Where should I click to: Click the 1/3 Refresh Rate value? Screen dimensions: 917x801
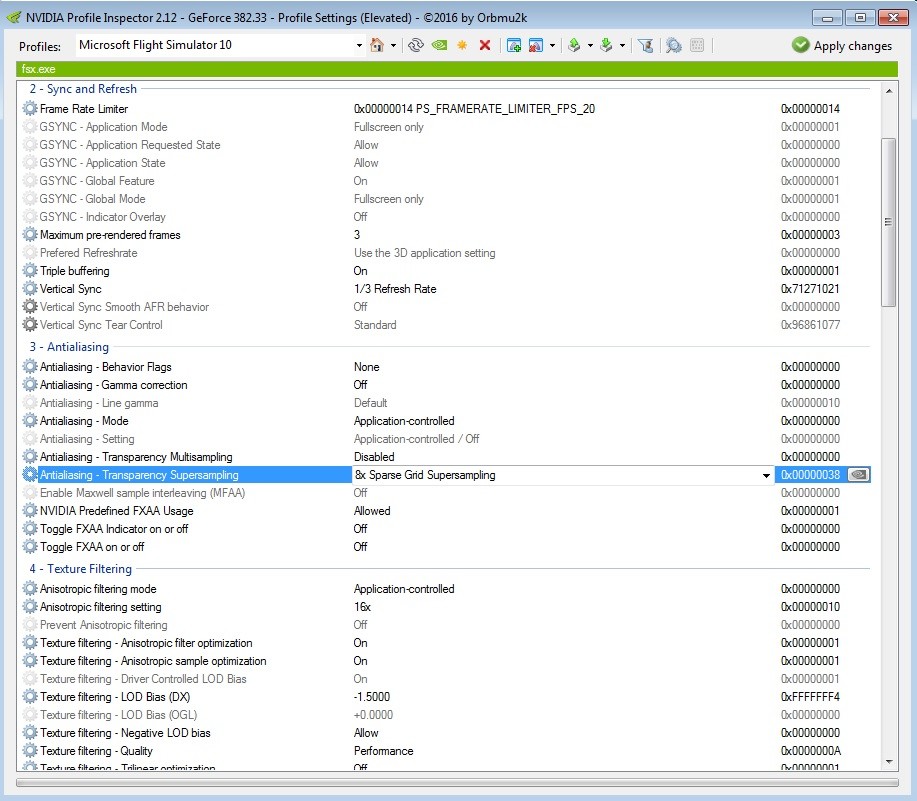pos(395,289)
